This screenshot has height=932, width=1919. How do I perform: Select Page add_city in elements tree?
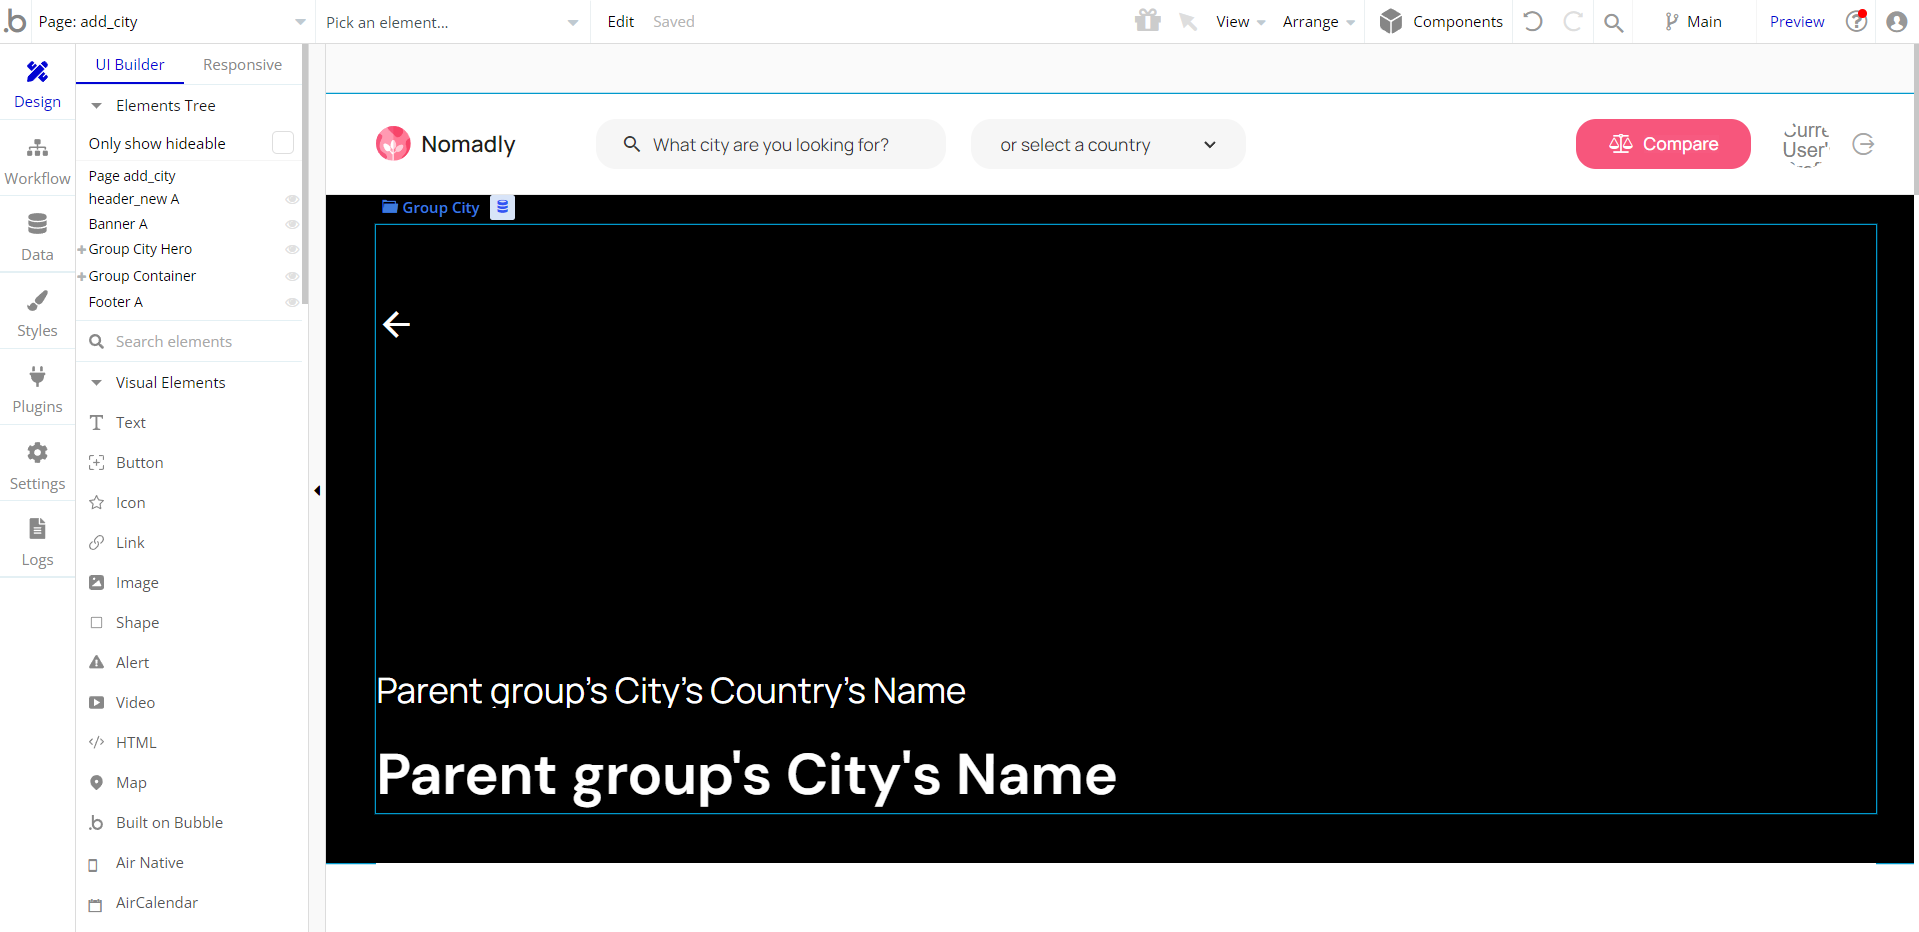point(132,176)
